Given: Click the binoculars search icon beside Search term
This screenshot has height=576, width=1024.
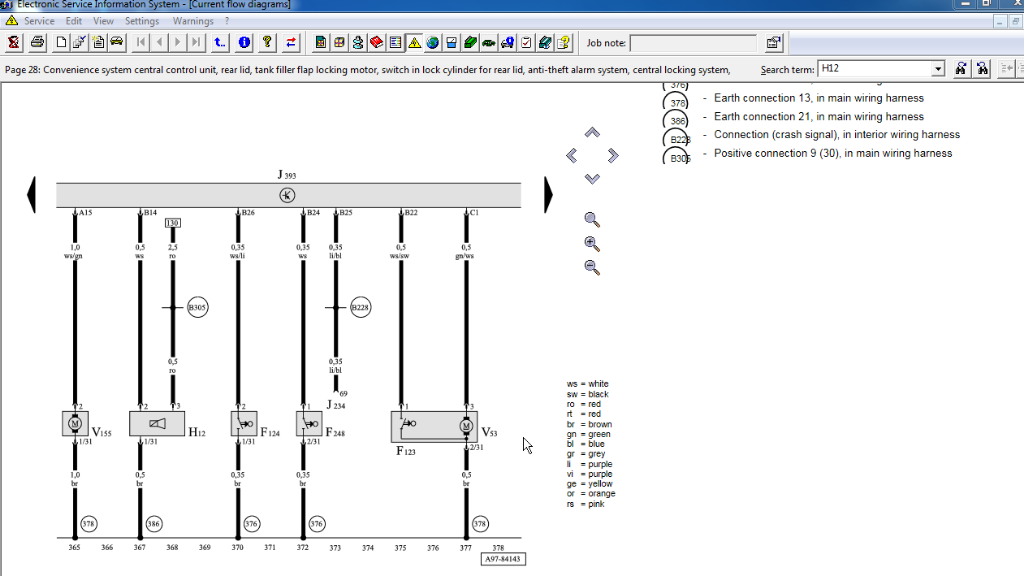Looking at the screenshot, I should pos(961,69).
